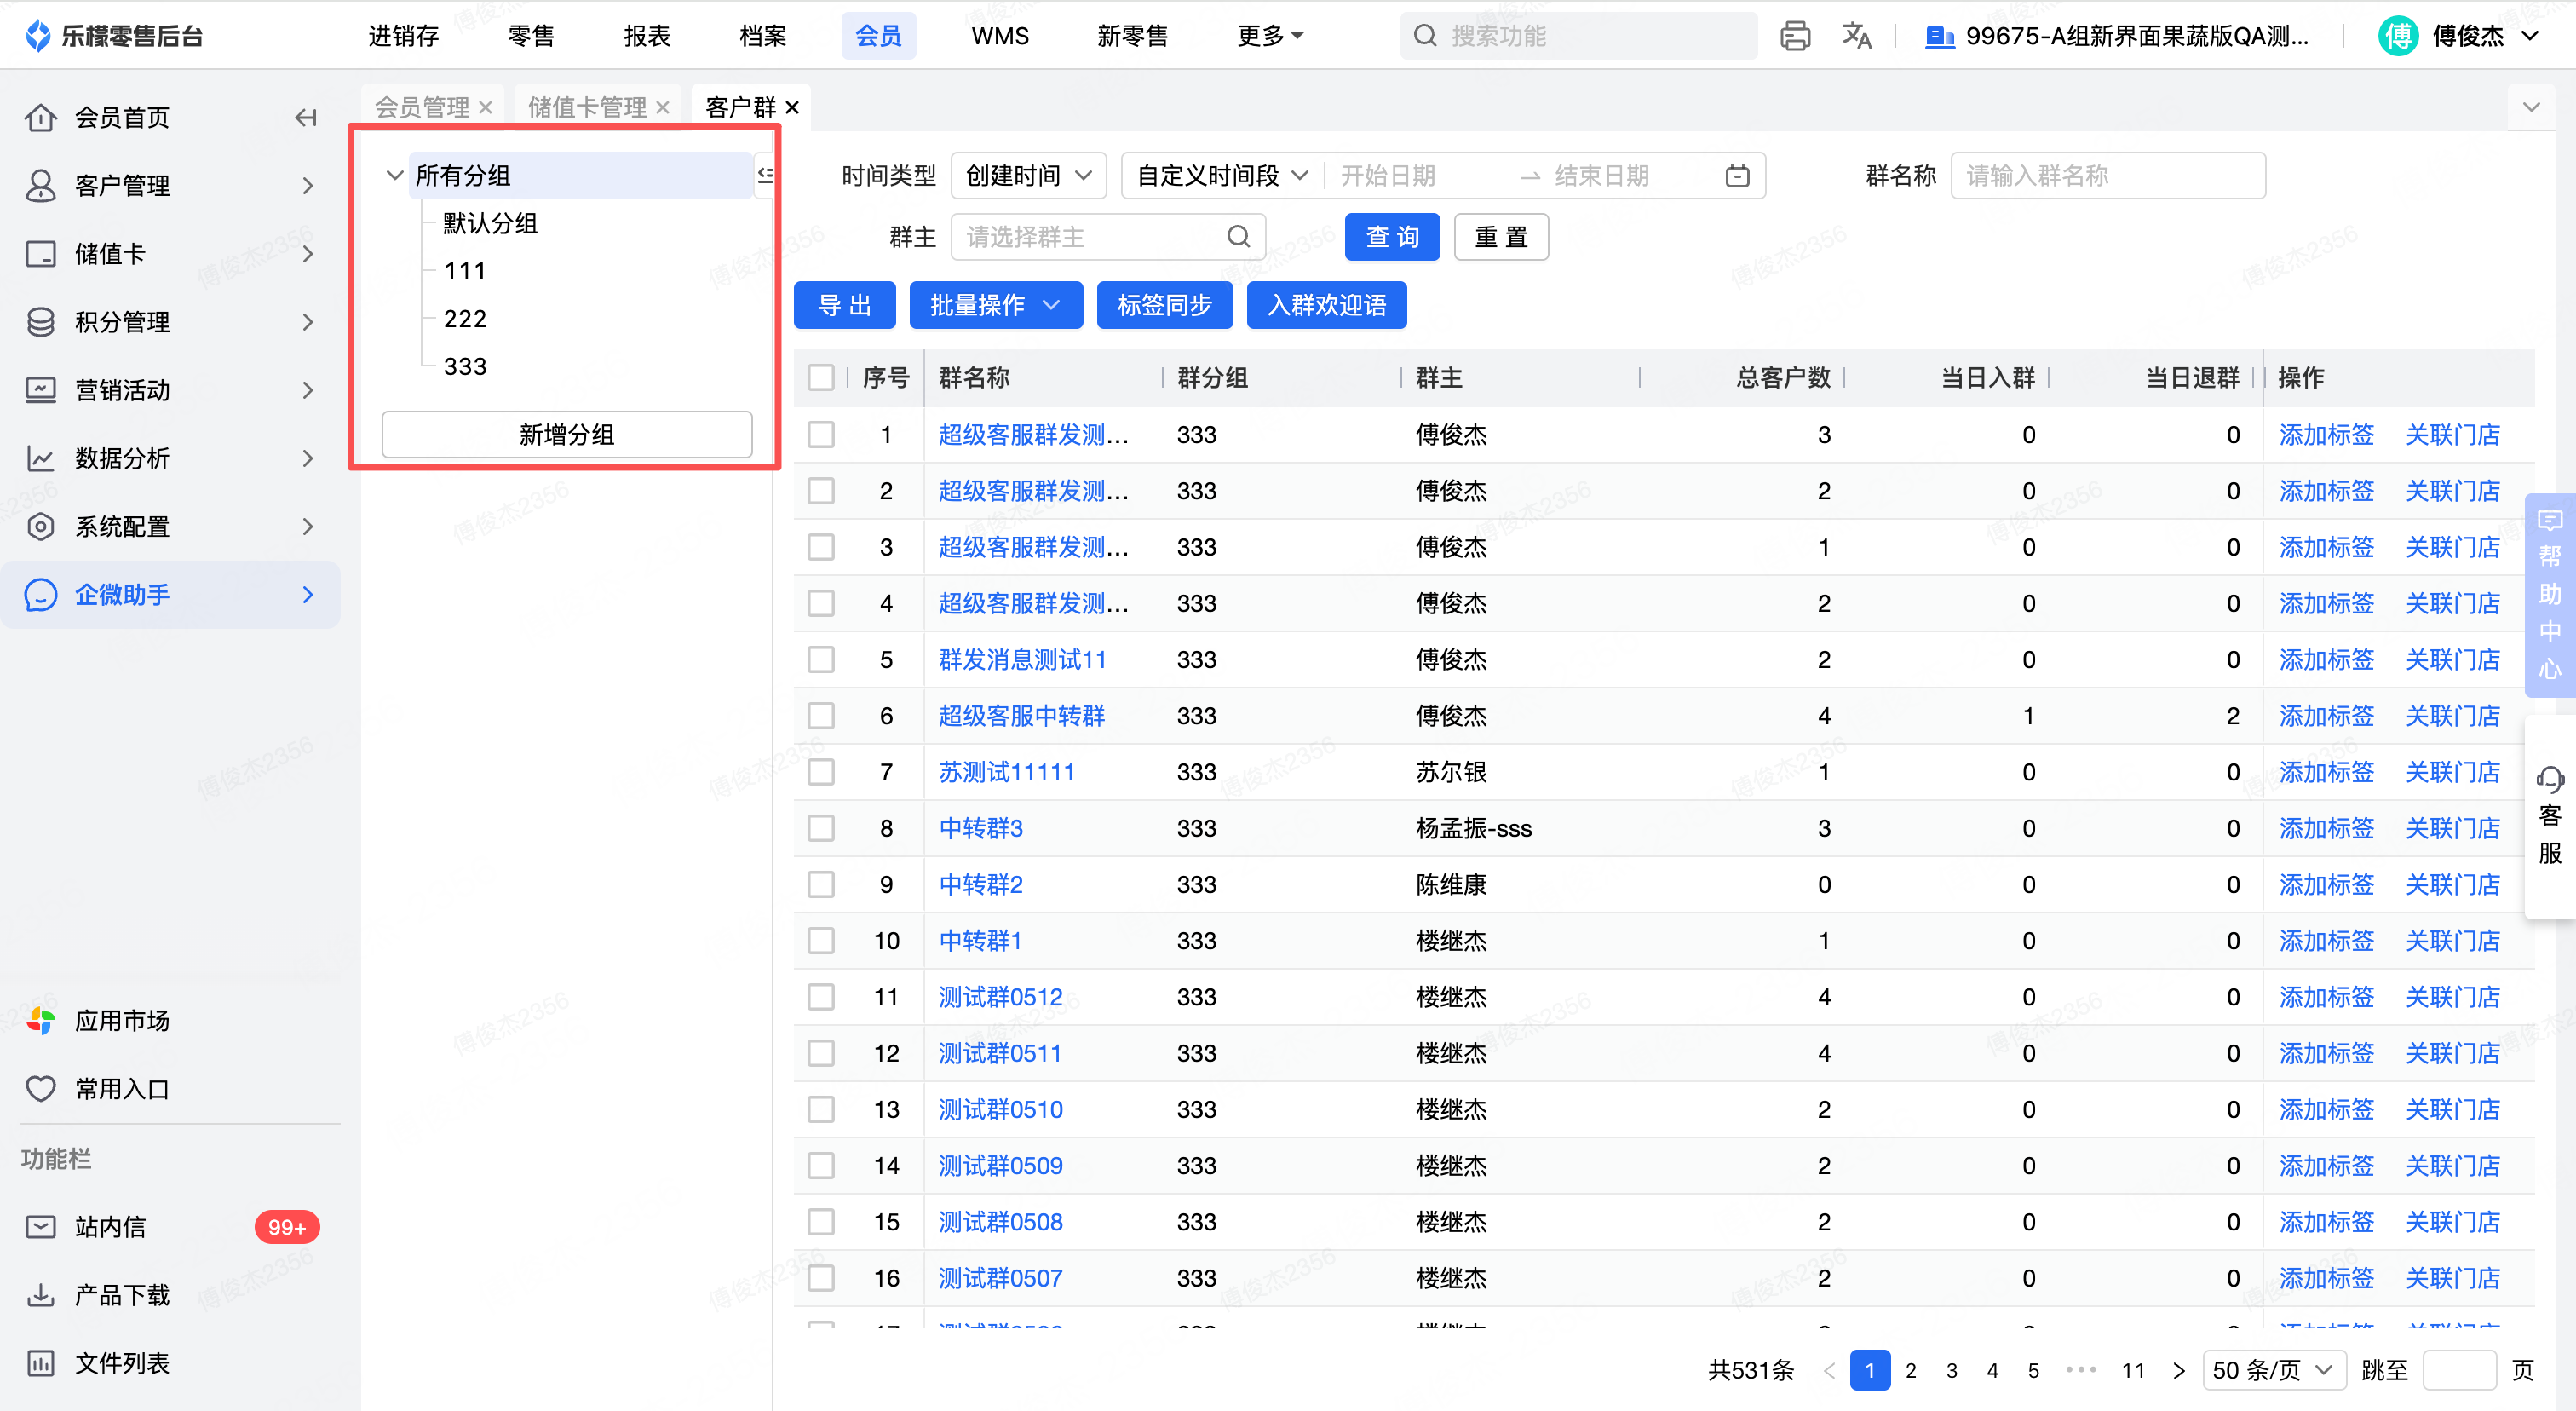The width and height of the screenshot is (2576, 1411).
Task: Go to page 2 in pagination
Action: 1910,1370
